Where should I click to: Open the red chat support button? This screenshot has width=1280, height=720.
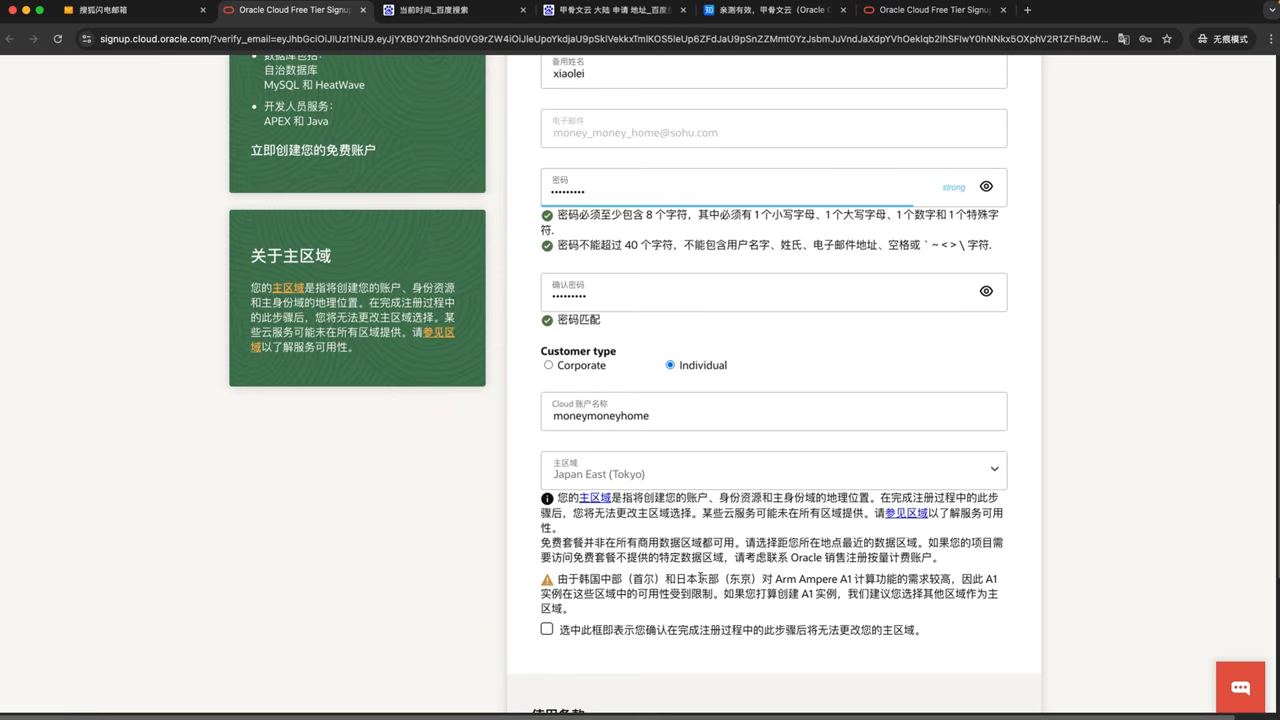coord(1241,687)
